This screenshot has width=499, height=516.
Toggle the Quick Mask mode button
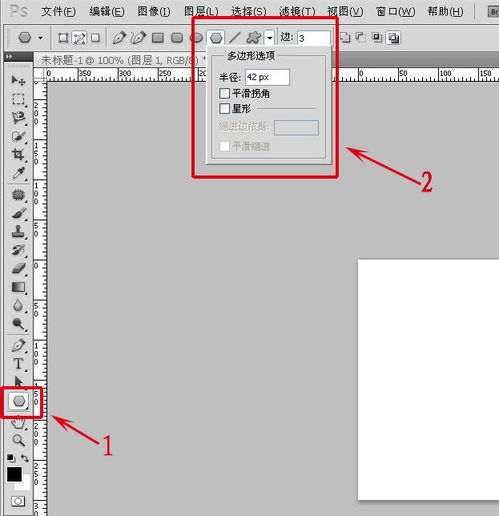tap(18, 501)
